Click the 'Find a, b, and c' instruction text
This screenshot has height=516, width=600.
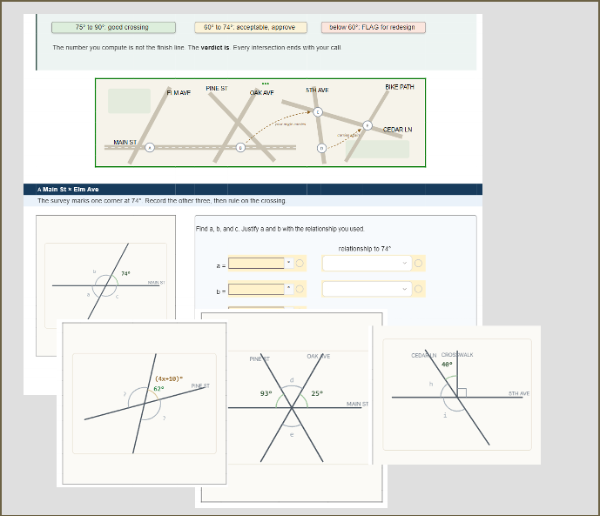tap(280, 229)
